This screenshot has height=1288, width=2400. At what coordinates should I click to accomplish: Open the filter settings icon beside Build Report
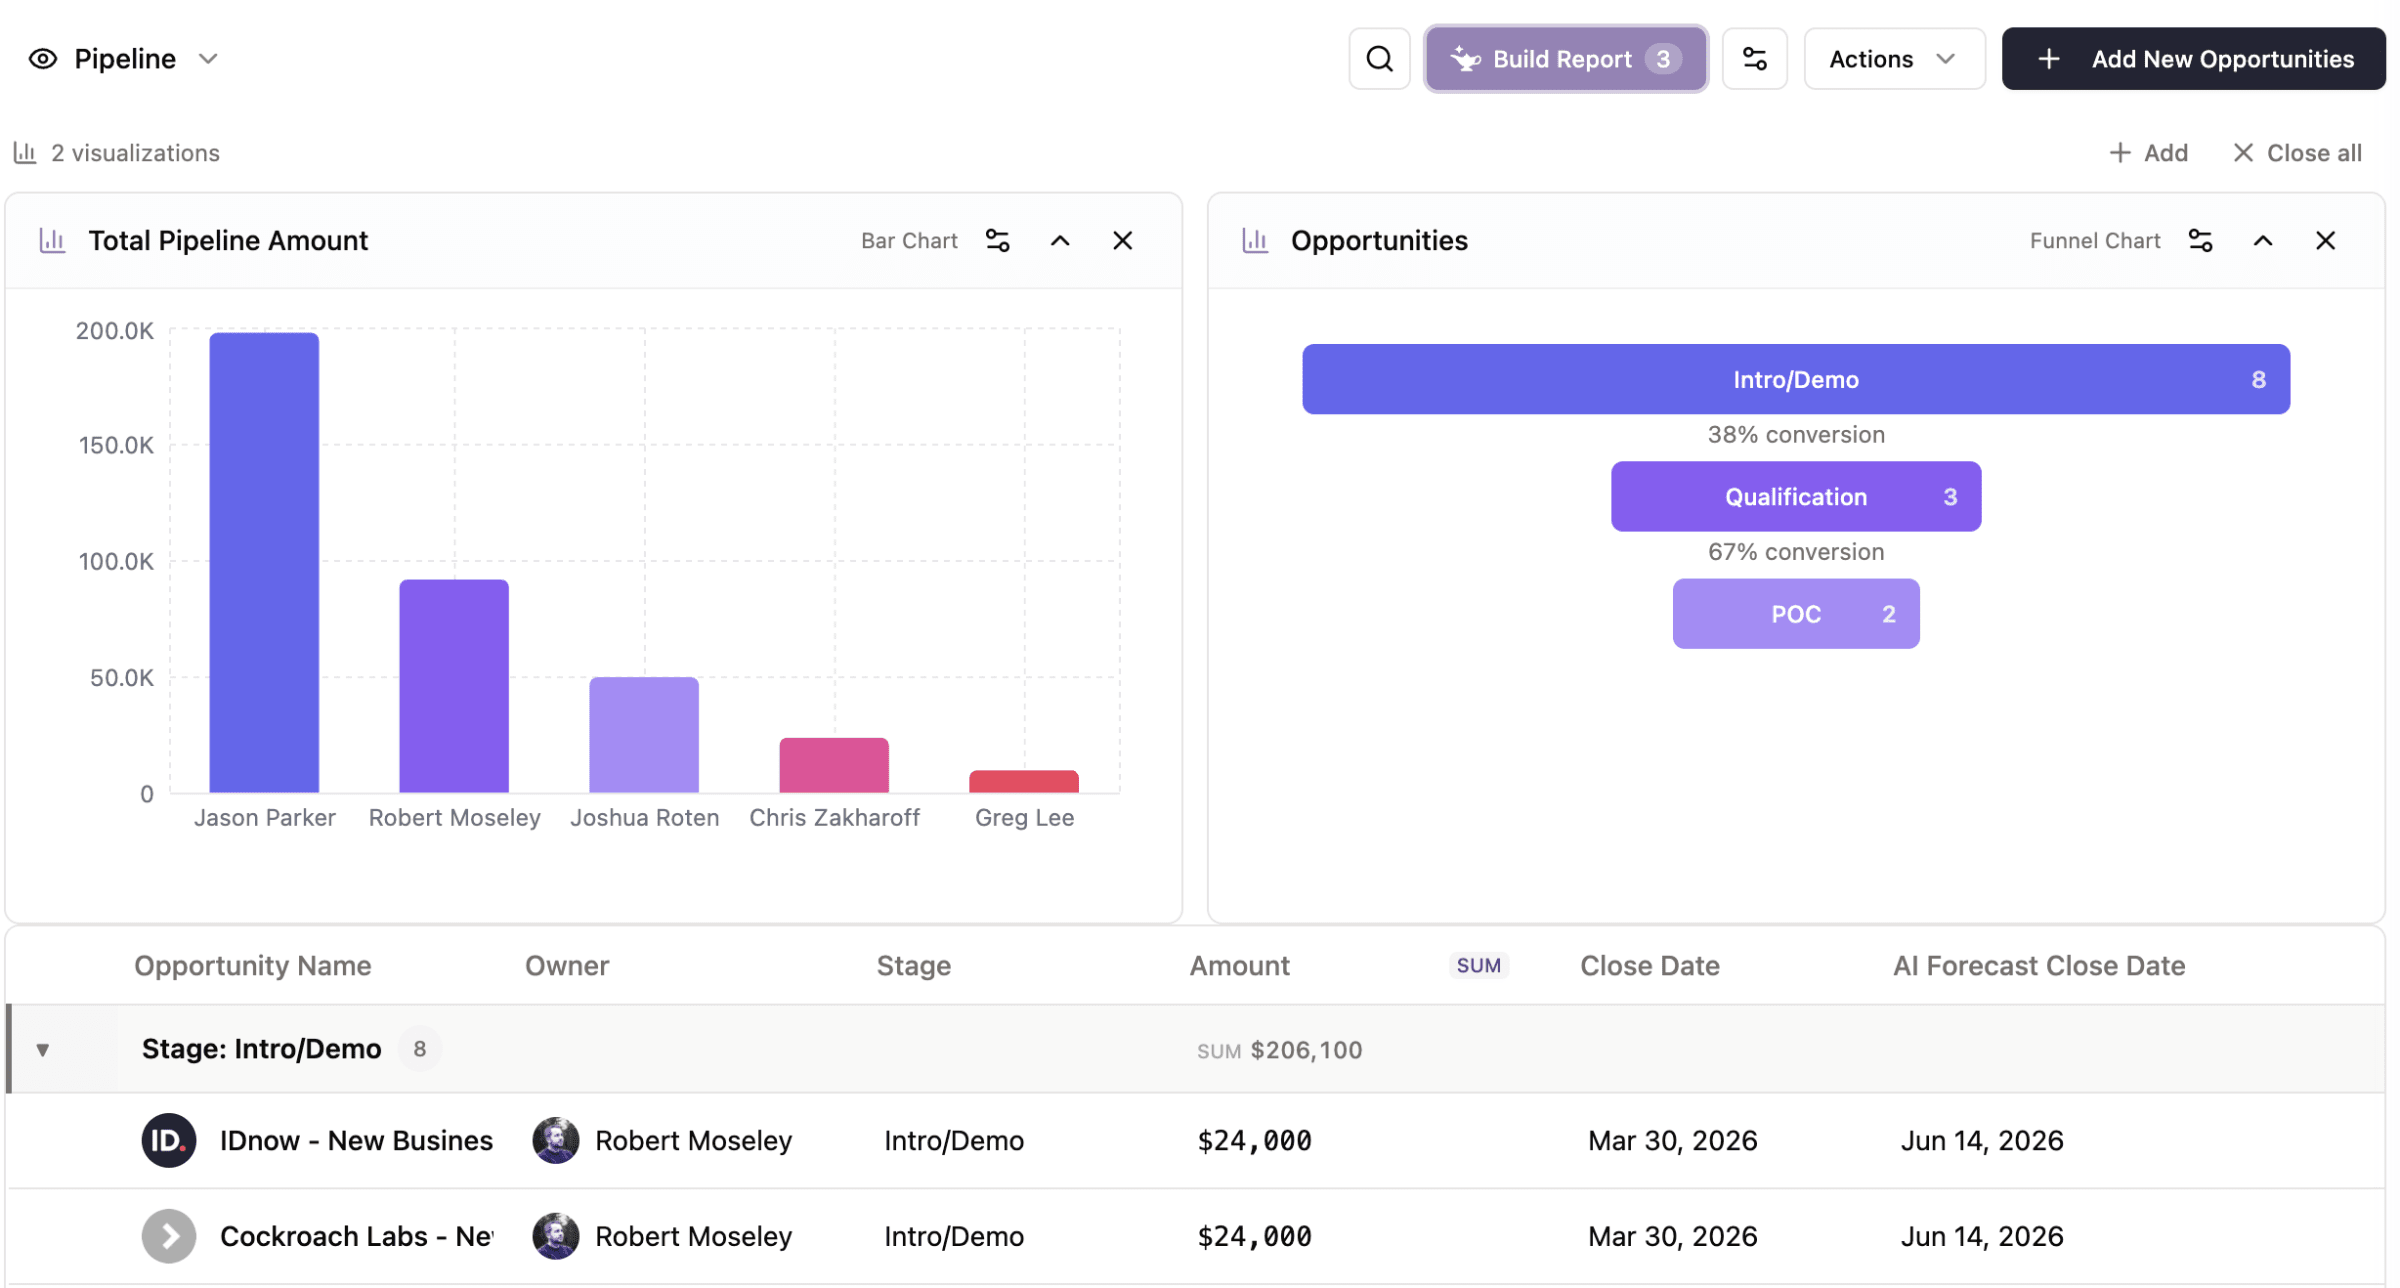pos(1754,59)
